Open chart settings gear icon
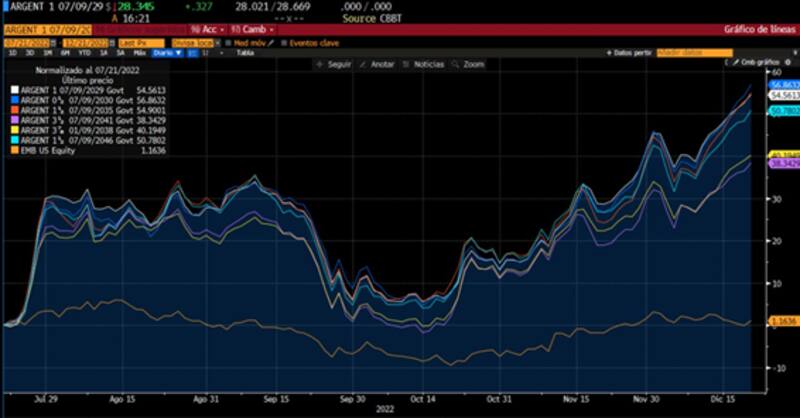This screenshot has height=418, width=800. tap(787, 62)
